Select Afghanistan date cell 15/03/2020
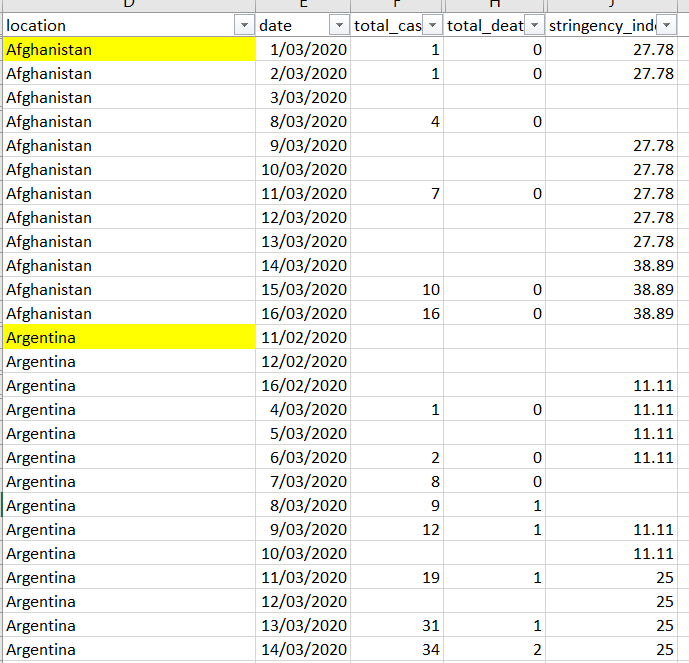 [303, 289]
